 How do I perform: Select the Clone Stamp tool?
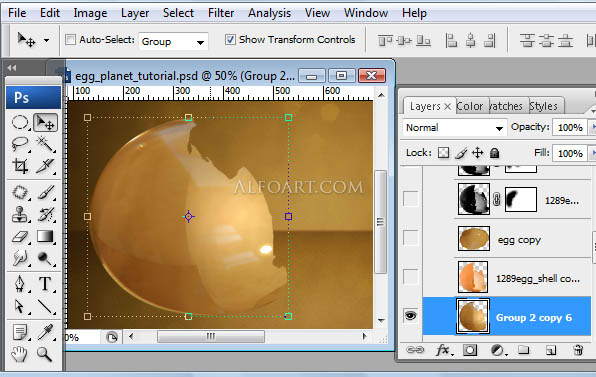(x=20, y=214)
